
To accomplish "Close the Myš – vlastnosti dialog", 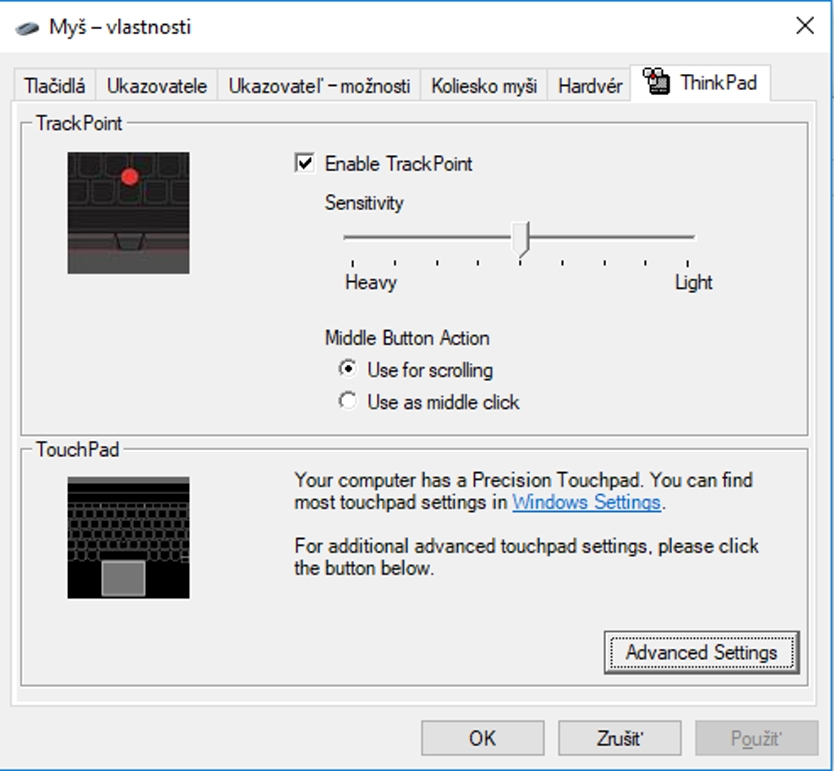I will click(x=805, y=26).
